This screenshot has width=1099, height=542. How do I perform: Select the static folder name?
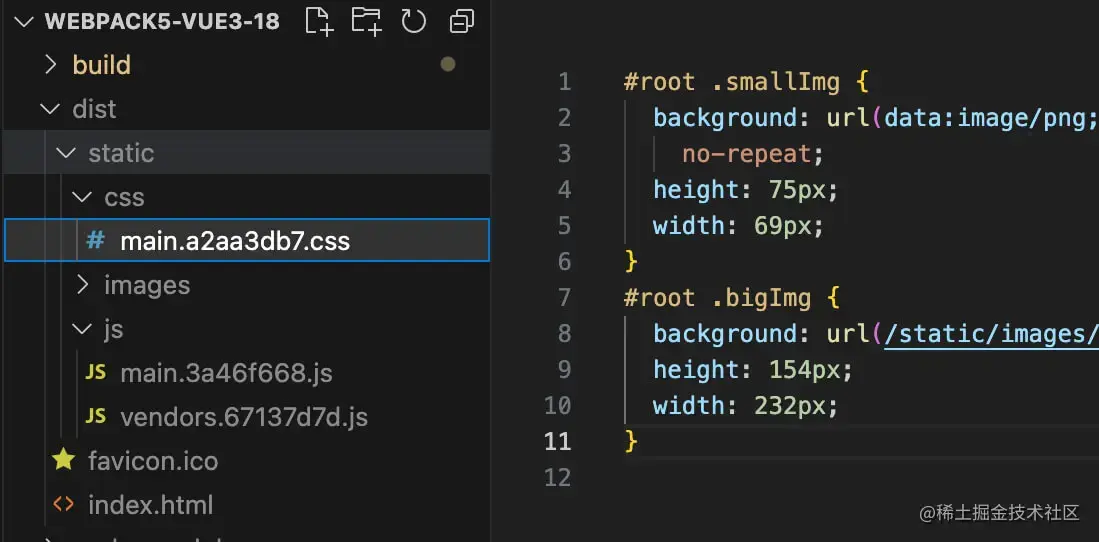121,153
